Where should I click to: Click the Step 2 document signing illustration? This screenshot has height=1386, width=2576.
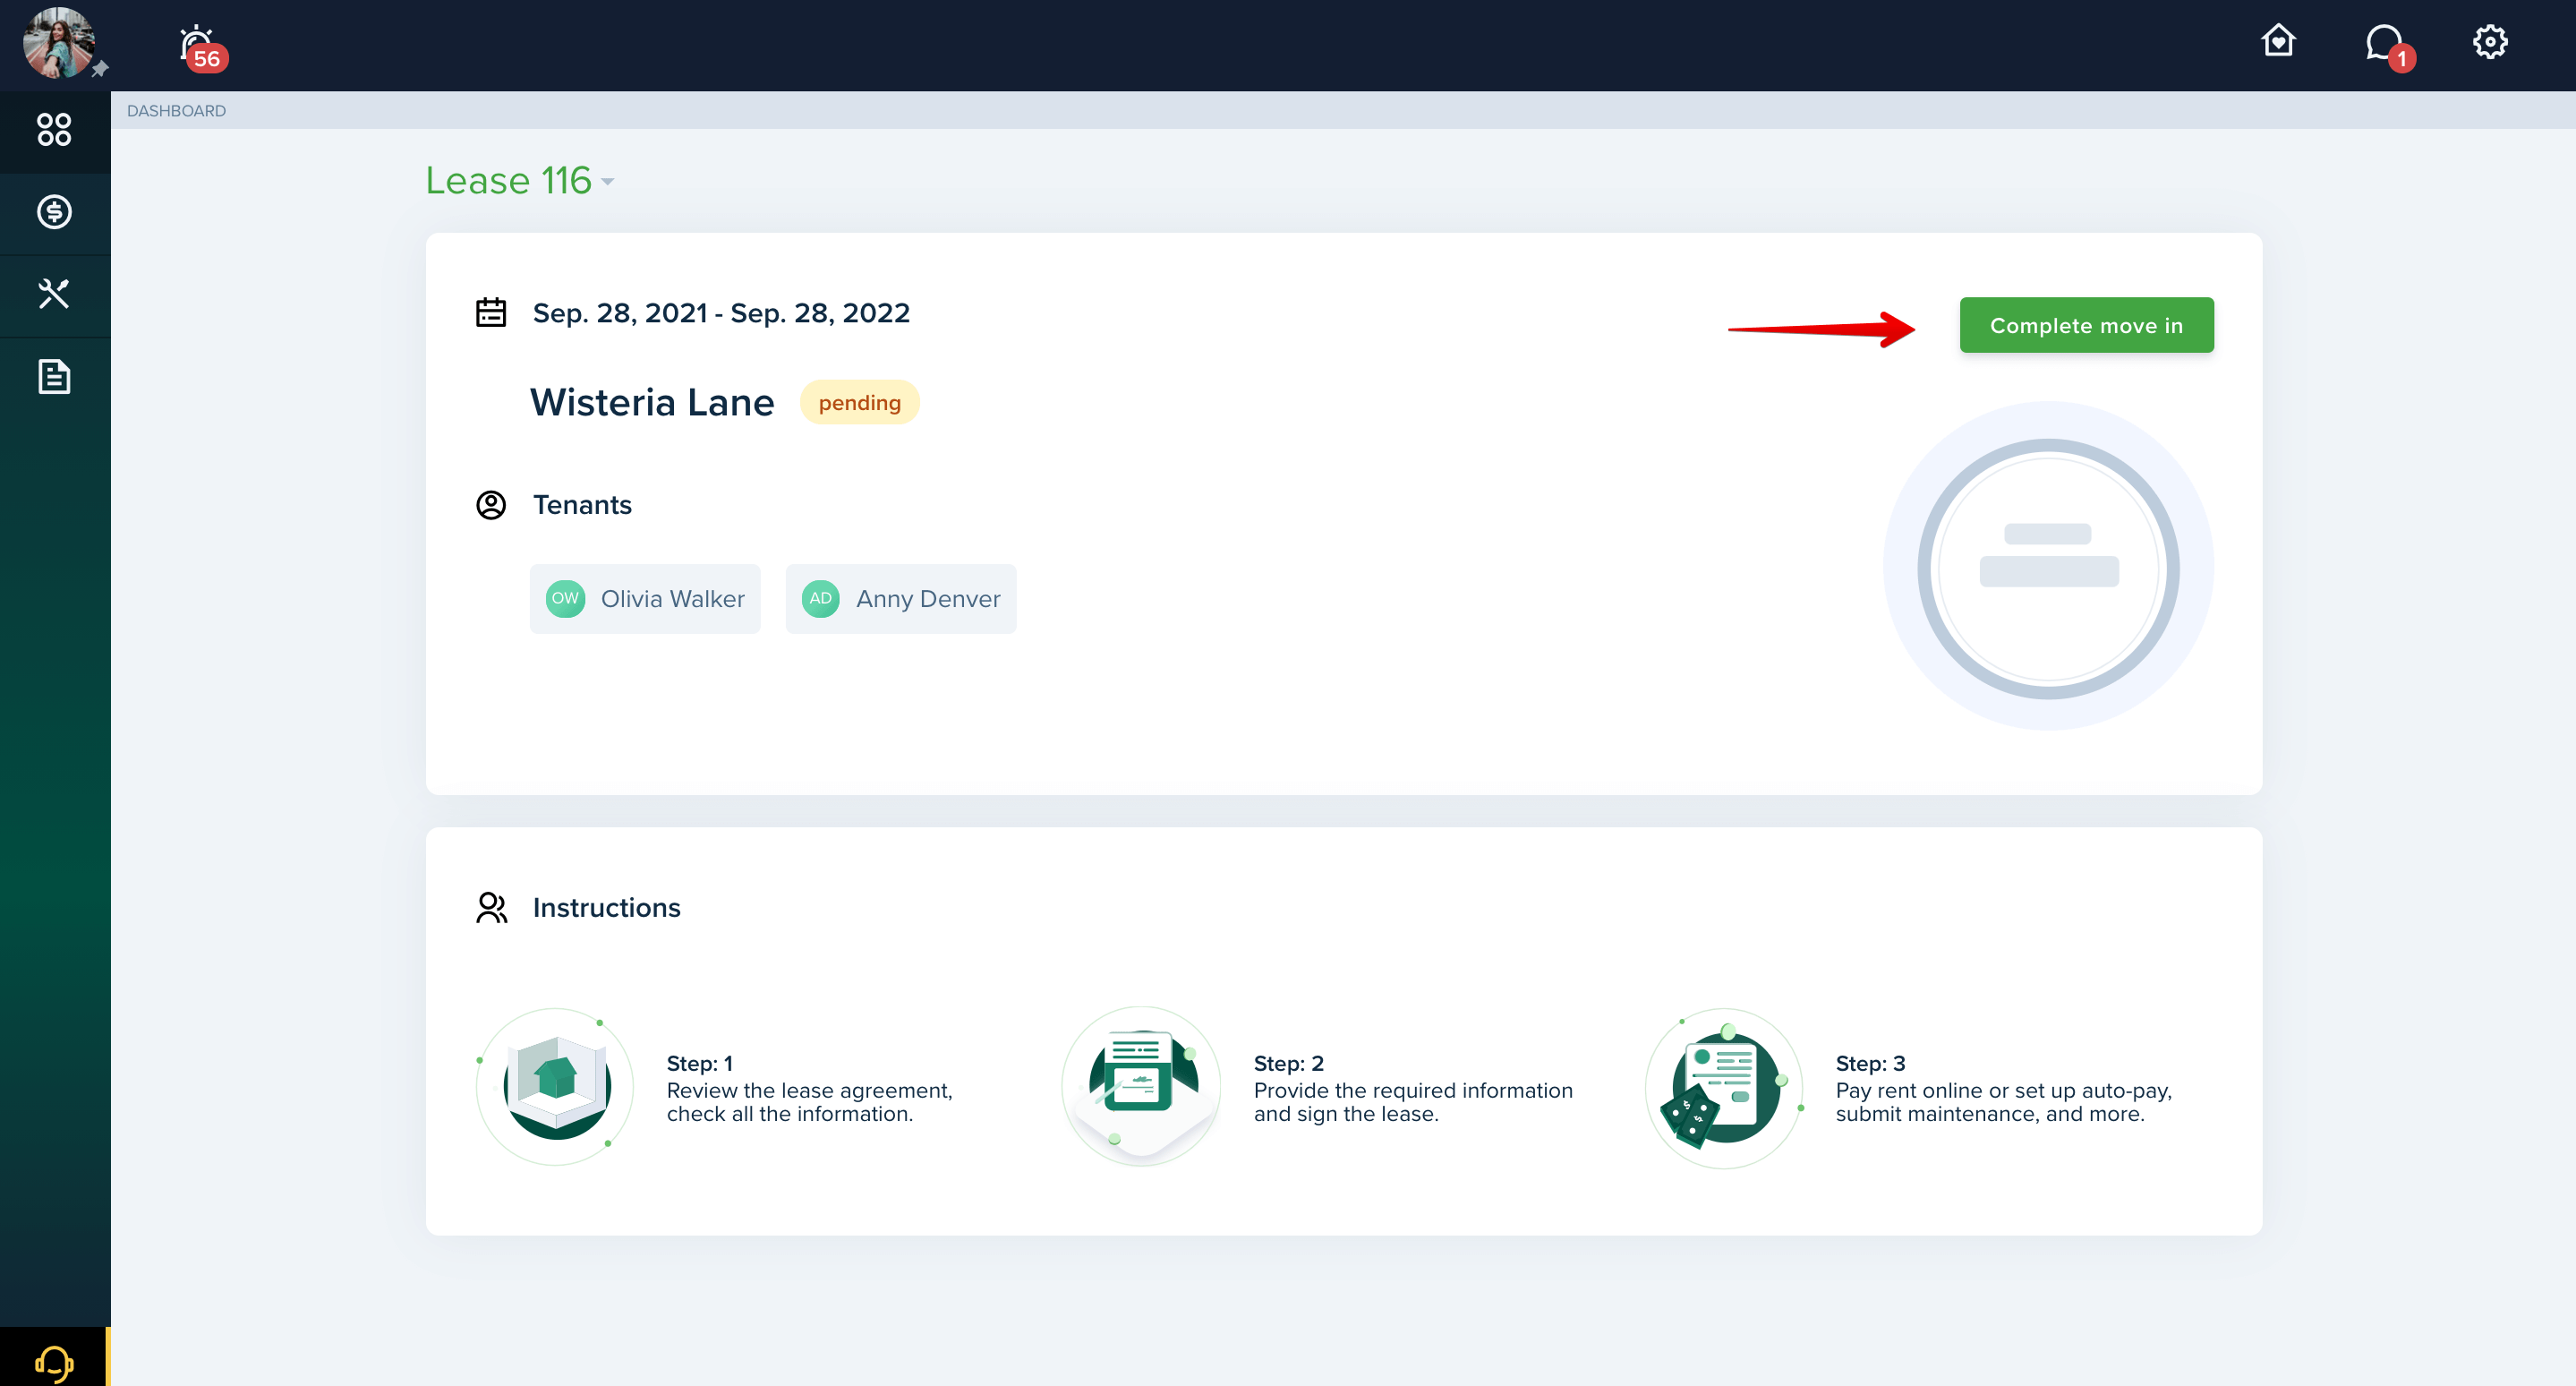tap(1141, 1087)
